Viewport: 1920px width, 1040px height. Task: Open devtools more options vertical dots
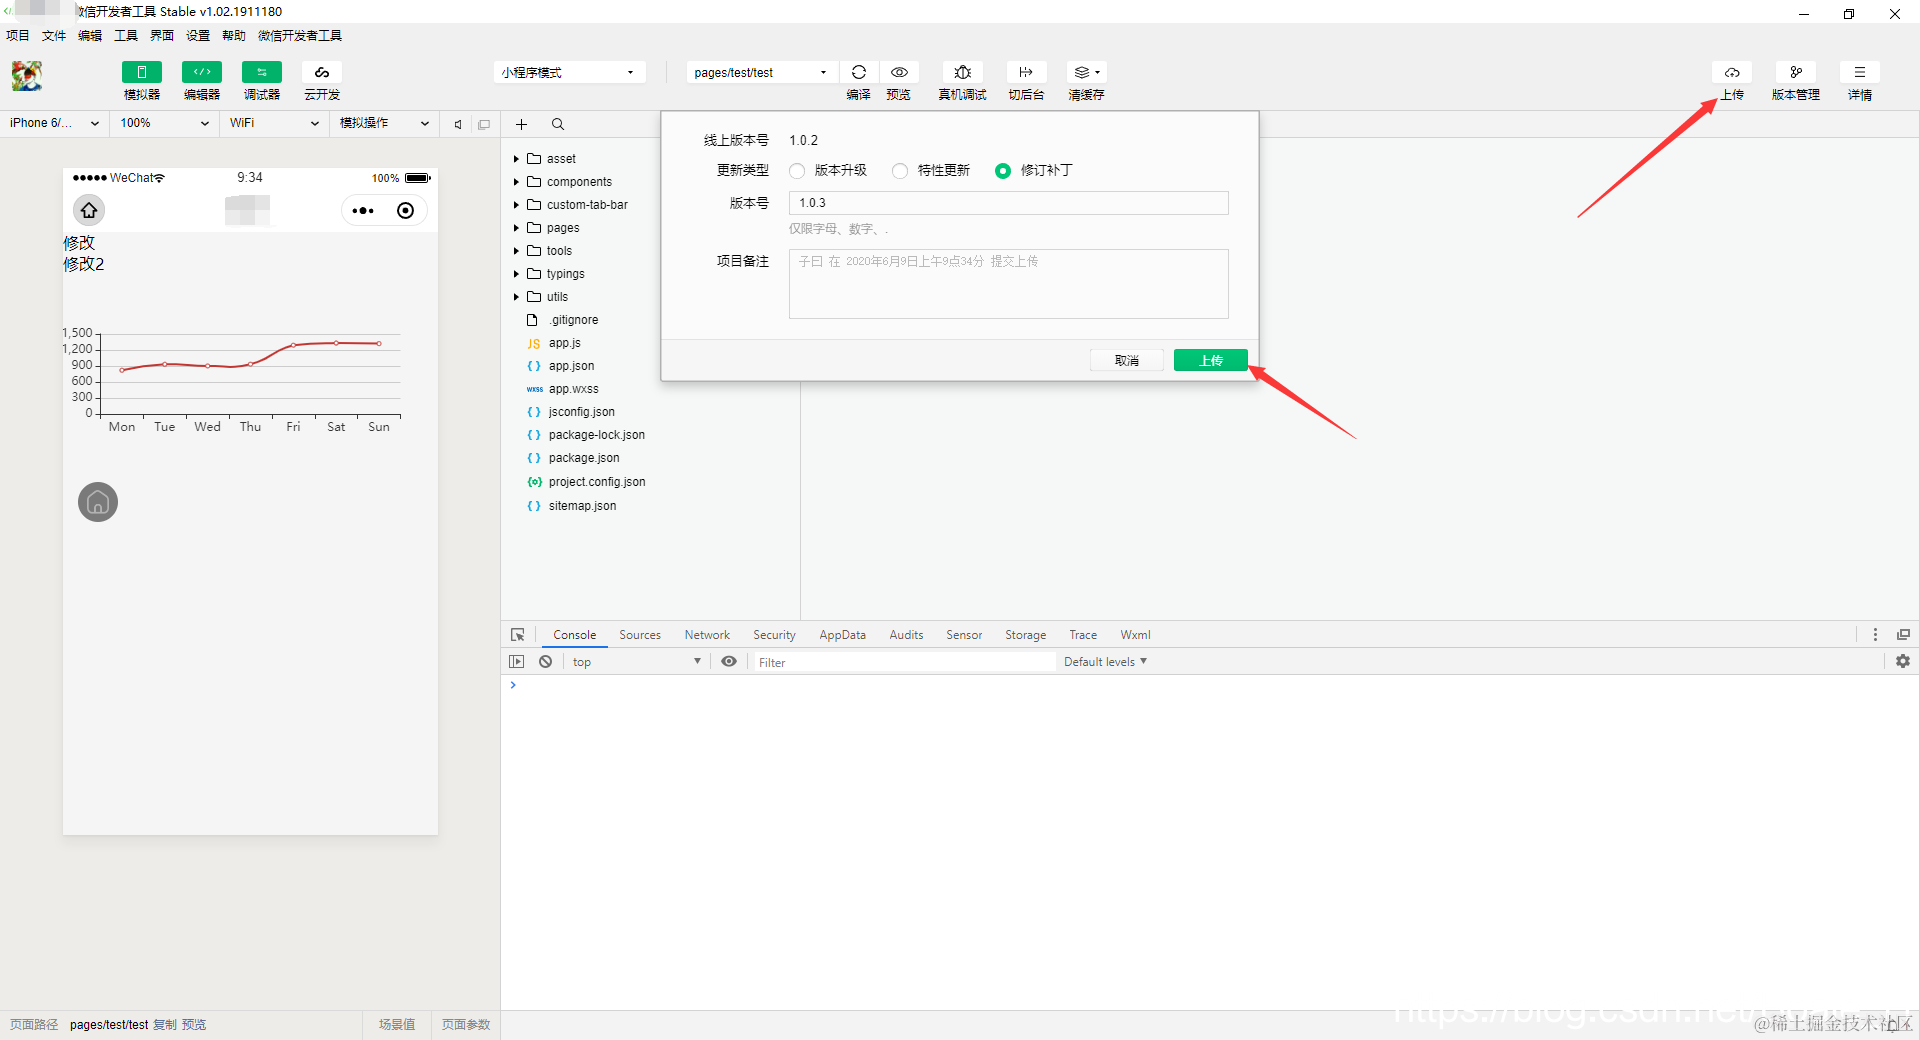1875,634
